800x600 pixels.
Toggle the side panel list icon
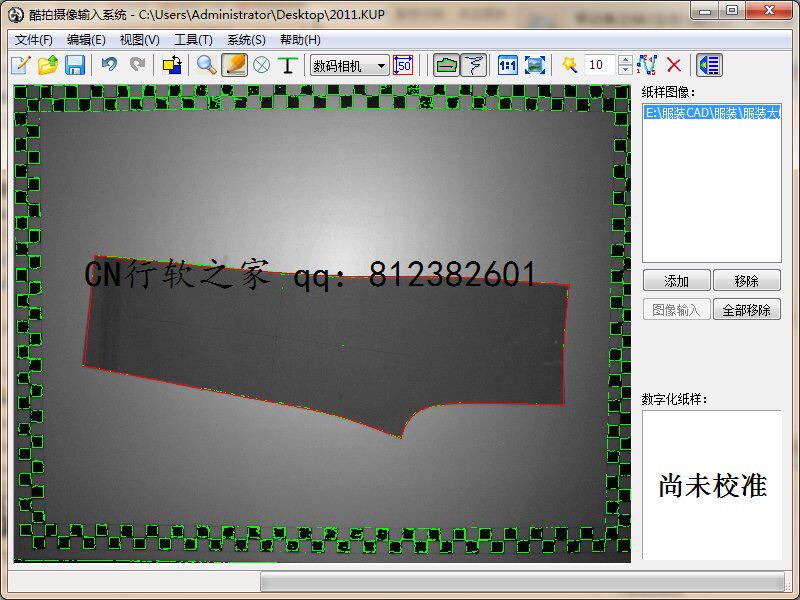710,65
